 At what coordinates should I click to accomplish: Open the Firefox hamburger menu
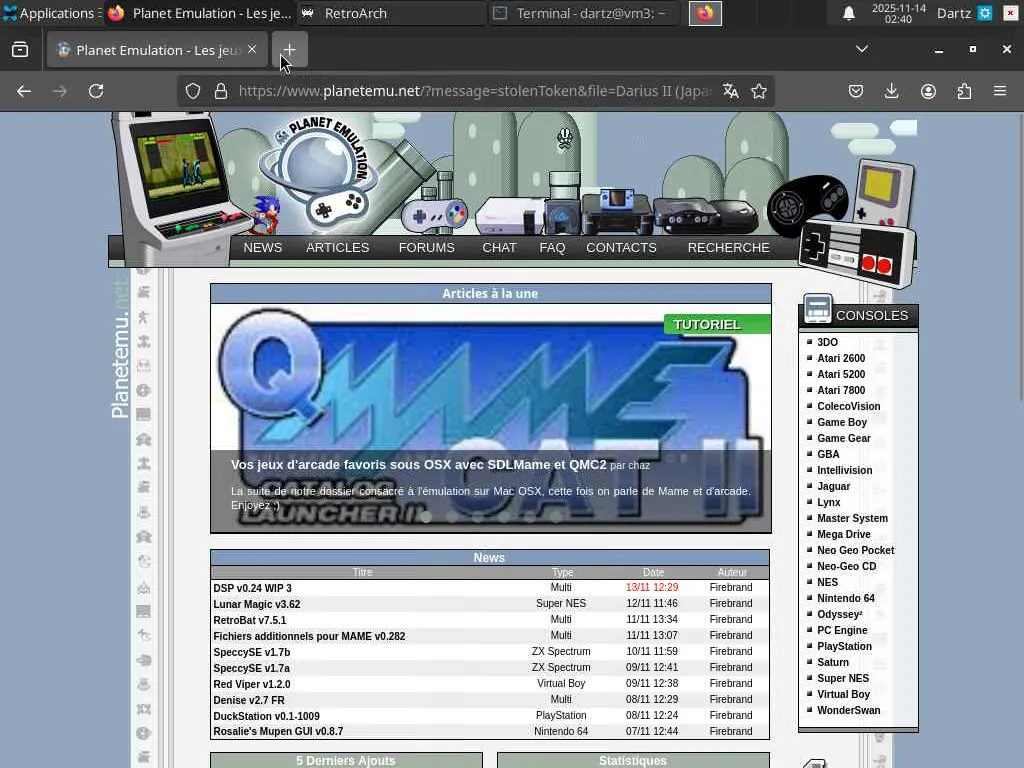pos(1000,91)
